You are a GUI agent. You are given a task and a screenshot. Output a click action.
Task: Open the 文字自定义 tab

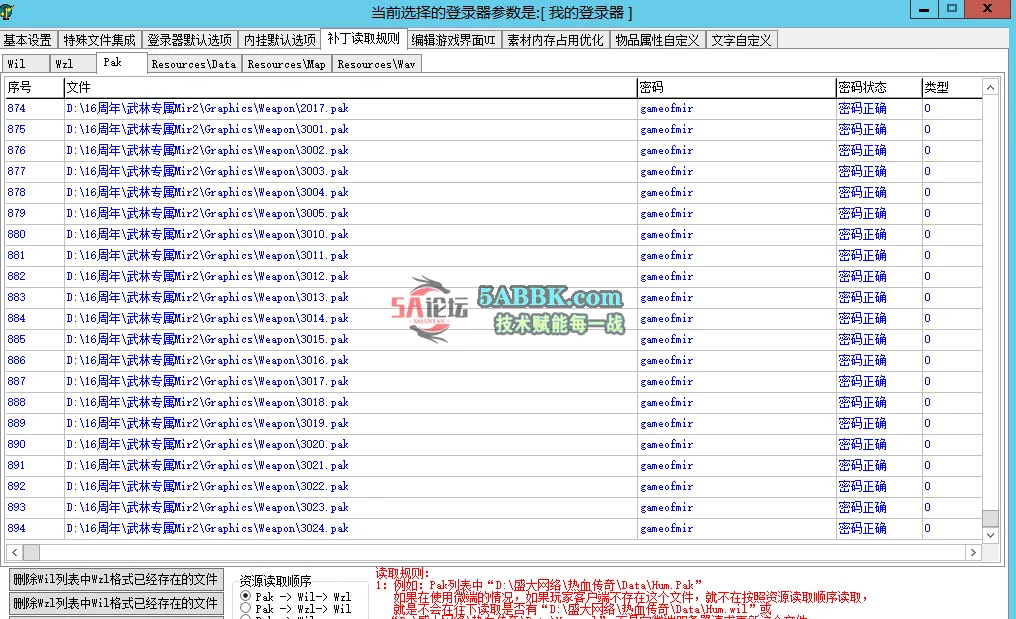coord(741,40)
